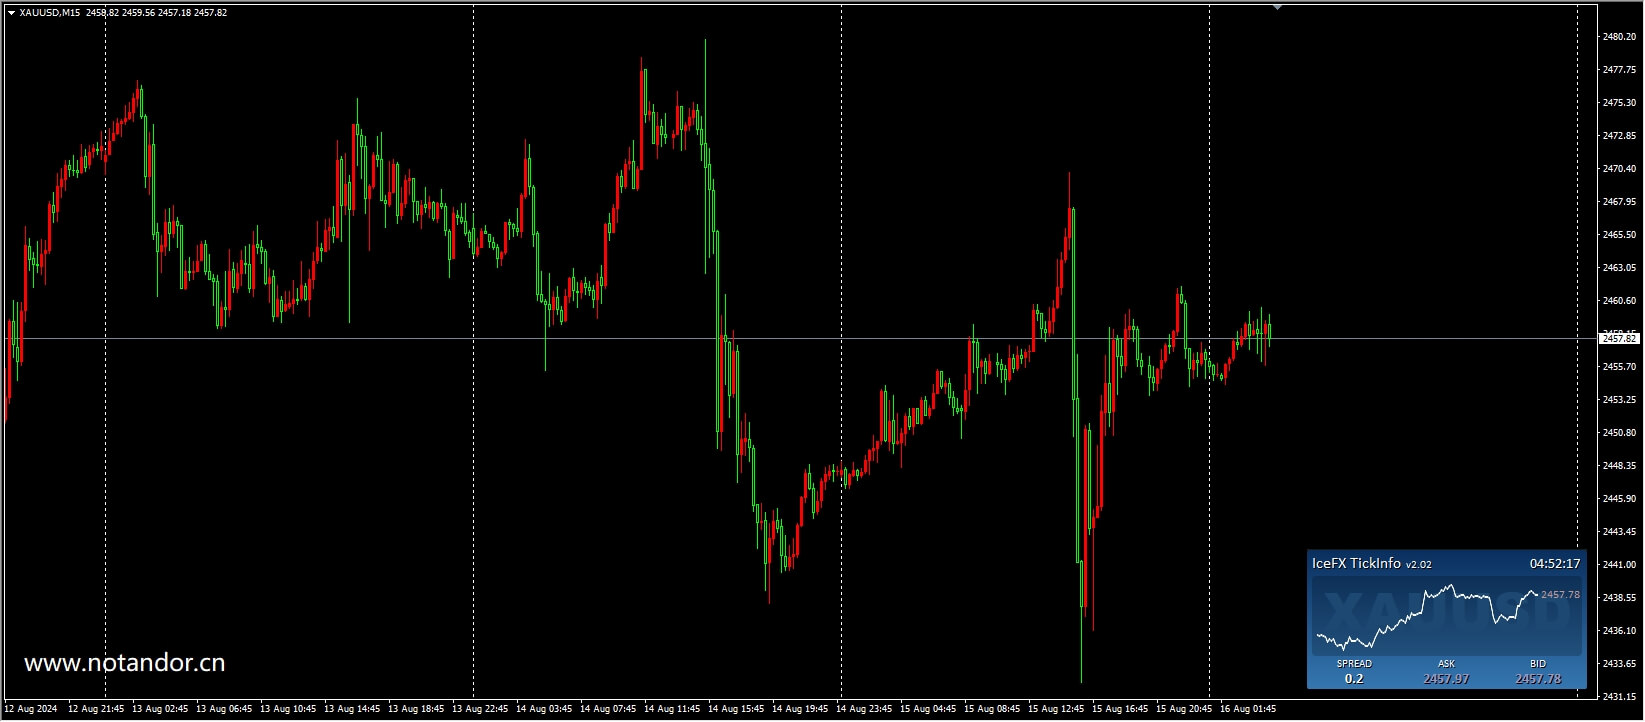Click the 15 Aug 20:45 time label
The image size is (1645, 722).
(x=1184, y=710)
